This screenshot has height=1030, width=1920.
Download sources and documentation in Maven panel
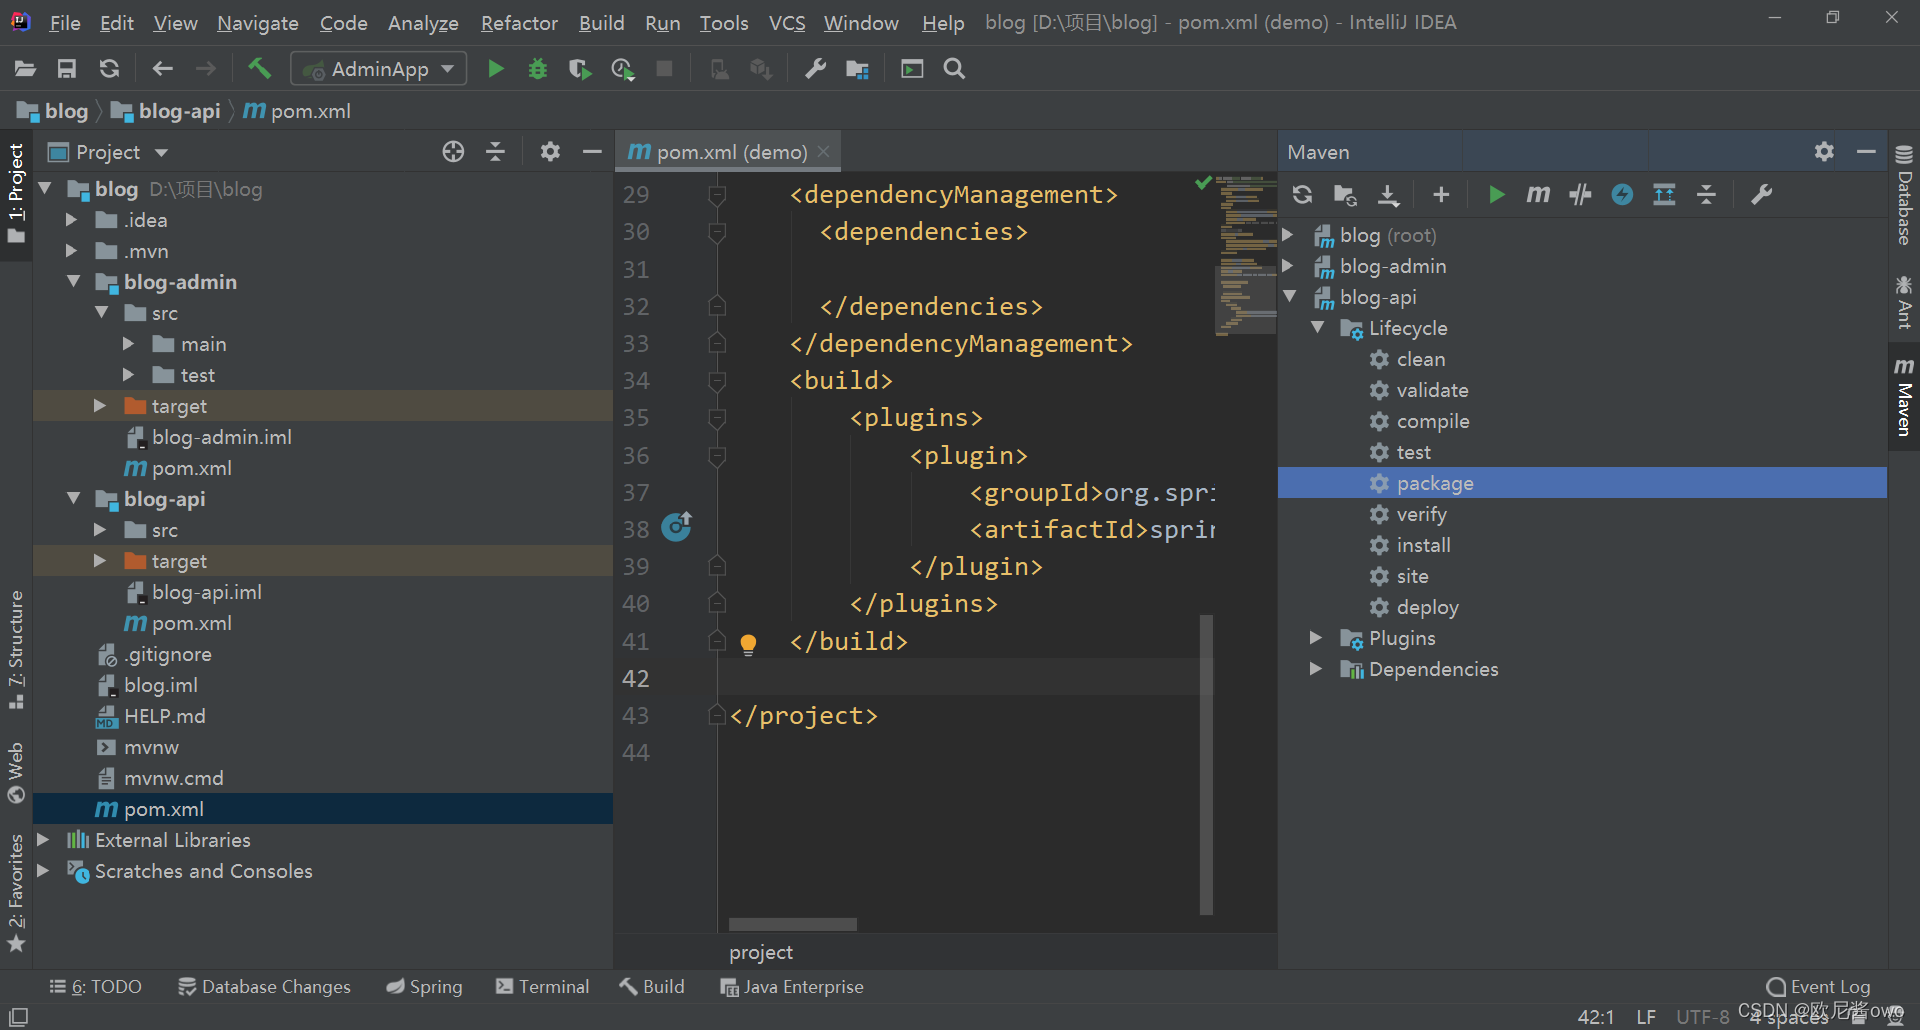click(x=1388, y=195)
